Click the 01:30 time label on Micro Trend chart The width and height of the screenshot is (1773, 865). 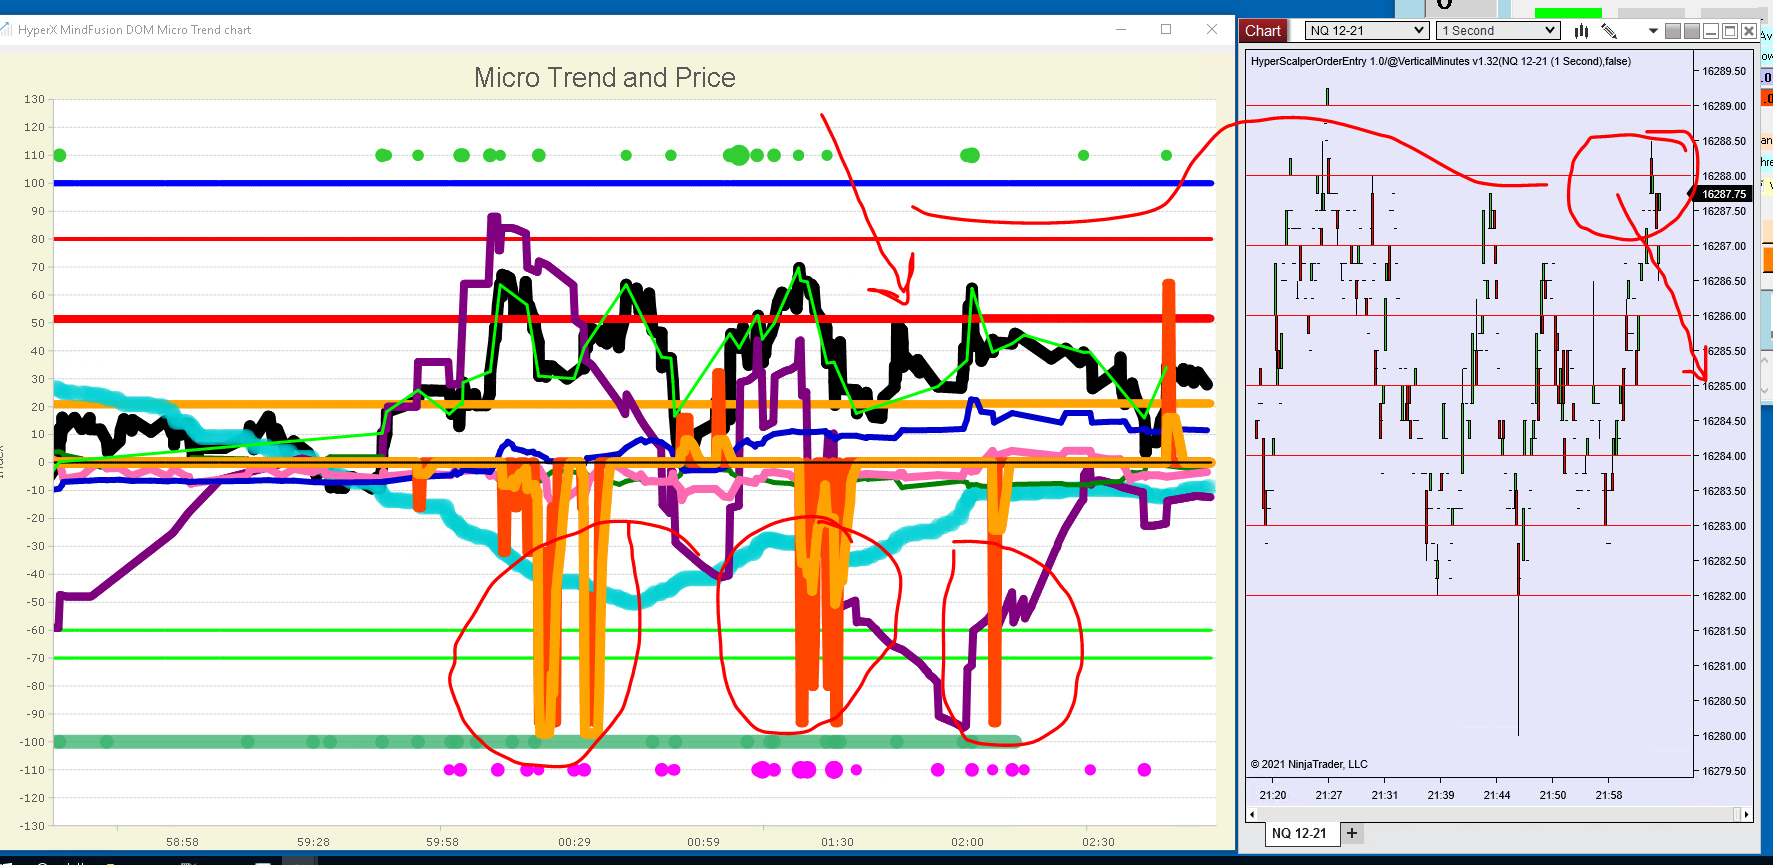click(837, 842)
